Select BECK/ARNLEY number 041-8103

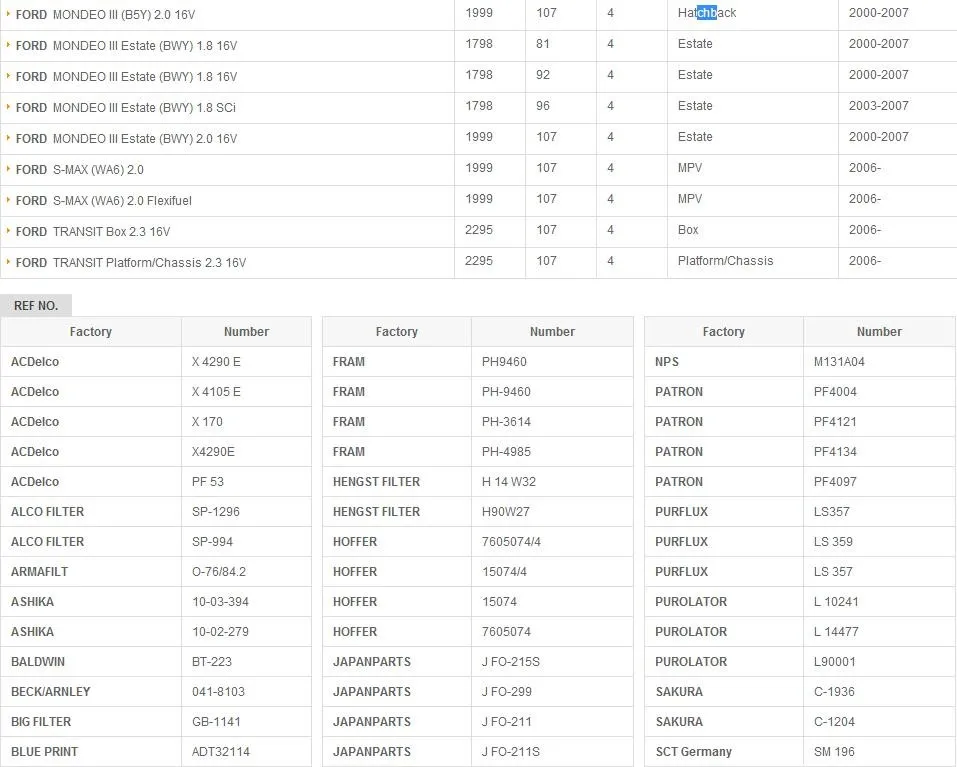pos(218,691)
